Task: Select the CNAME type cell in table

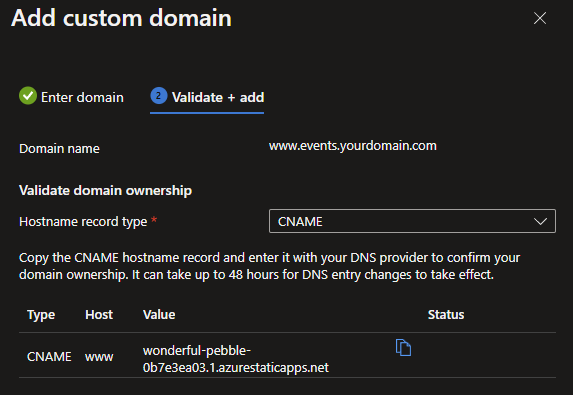Action: coord(49,357)
